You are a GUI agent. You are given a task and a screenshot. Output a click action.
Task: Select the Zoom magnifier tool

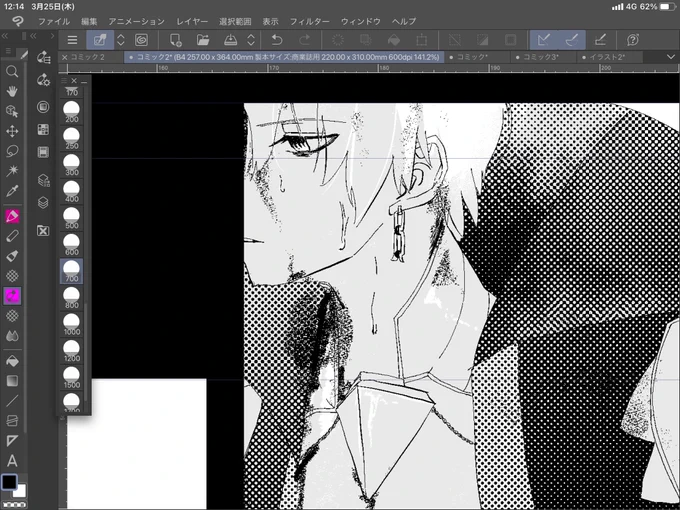coord(12,71)
